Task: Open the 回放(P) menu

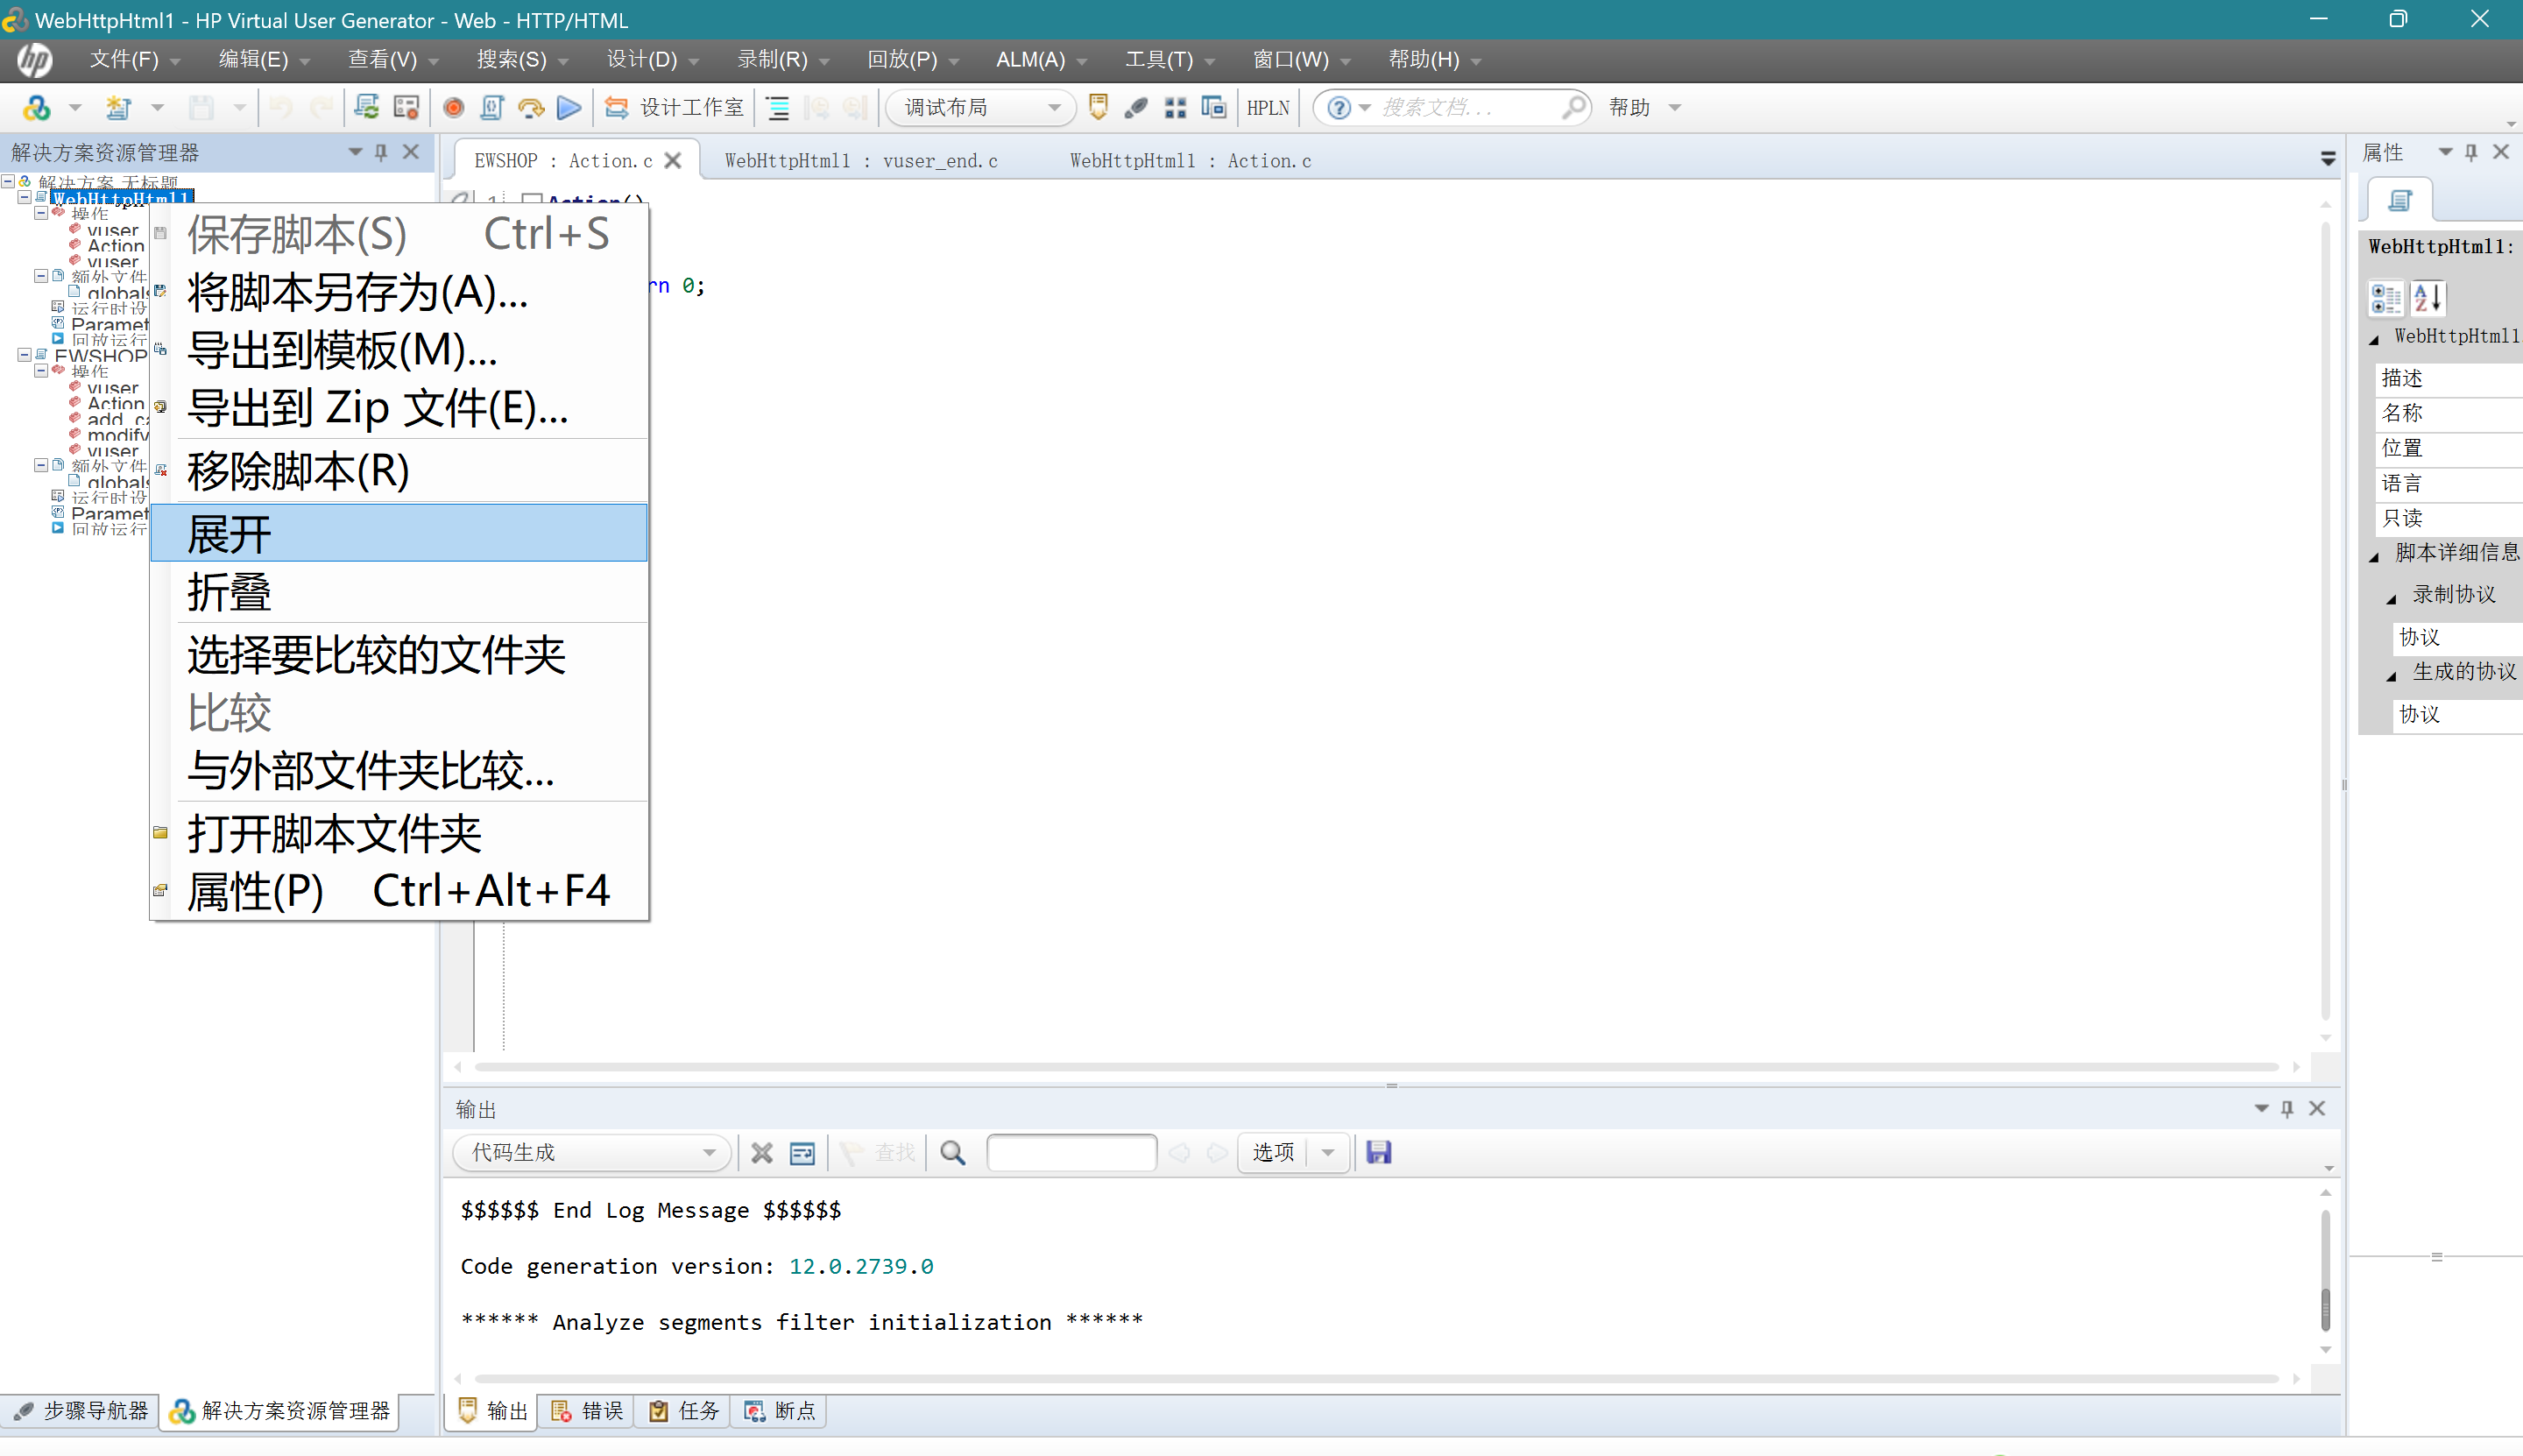Action: click(x=913, y=60)
